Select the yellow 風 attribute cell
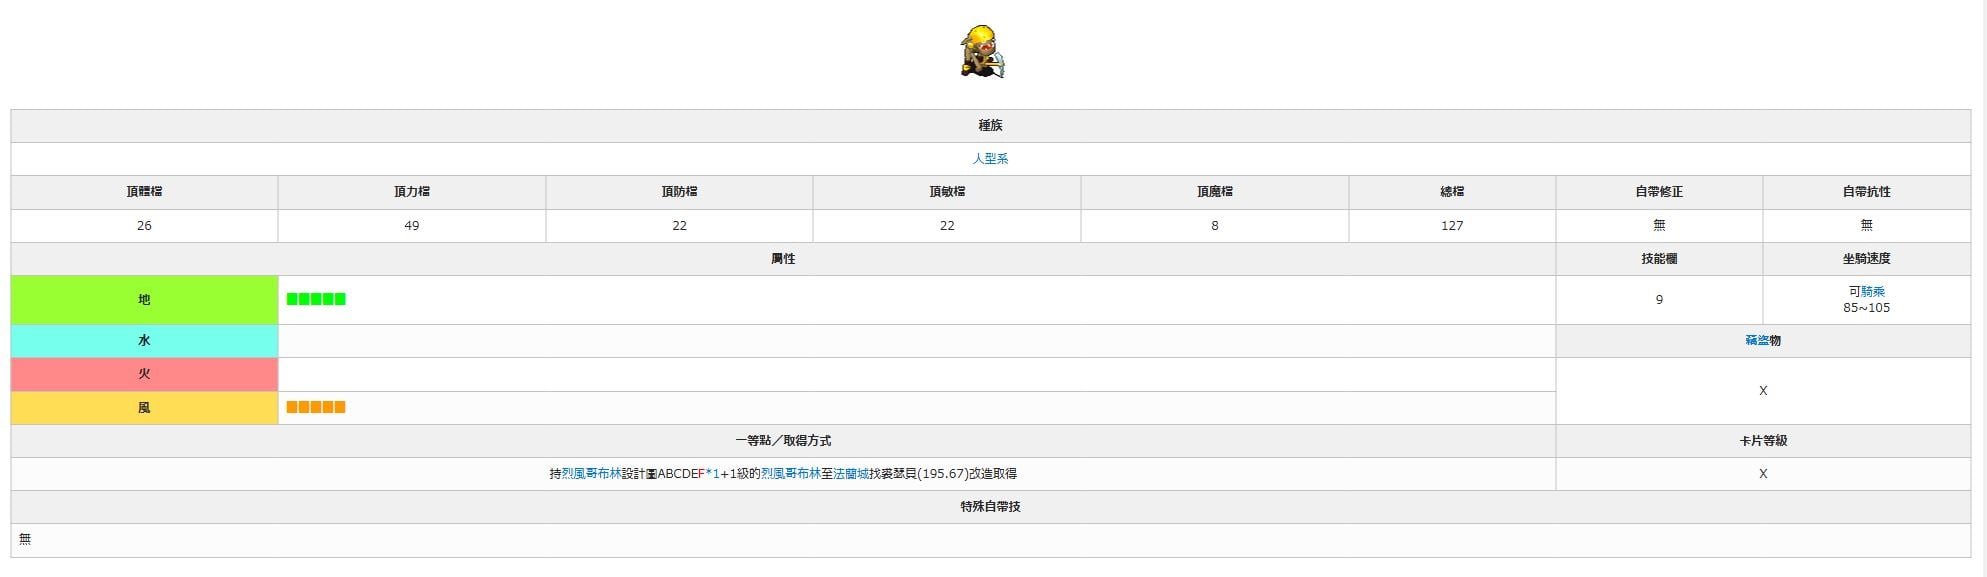1987x577 pixels. click(x=144, y=408)
